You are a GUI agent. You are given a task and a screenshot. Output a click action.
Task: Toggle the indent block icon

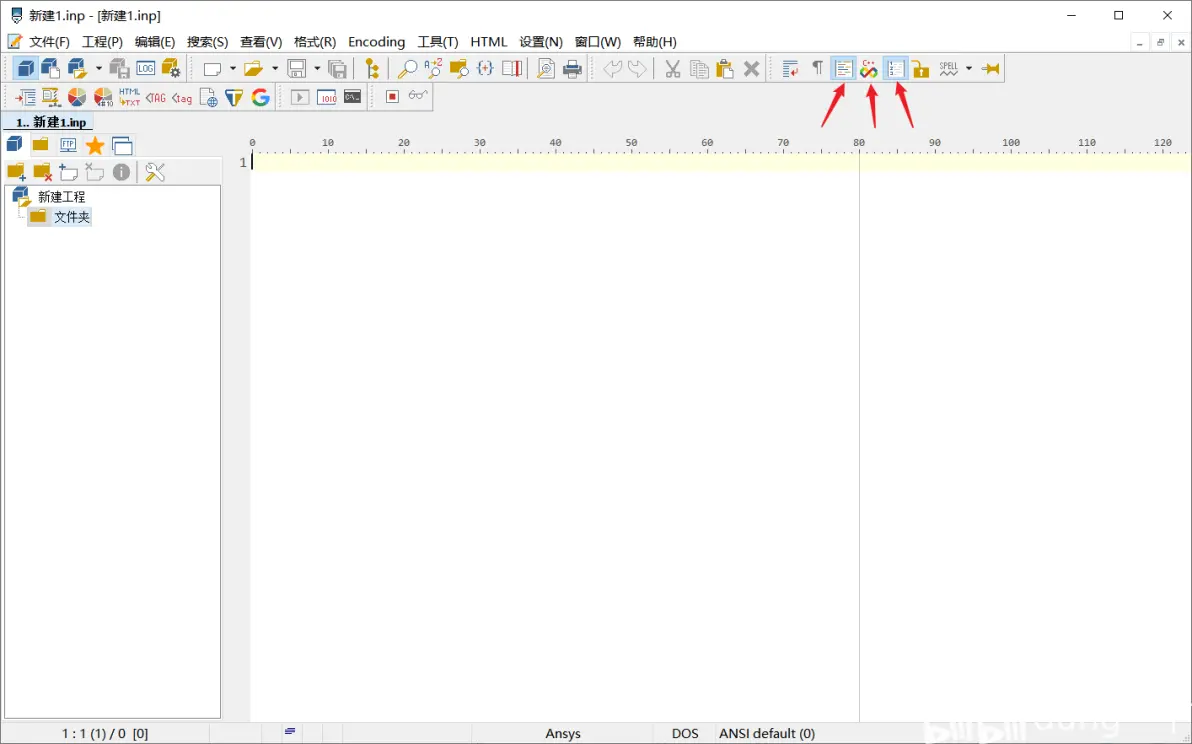click(26, 97)
